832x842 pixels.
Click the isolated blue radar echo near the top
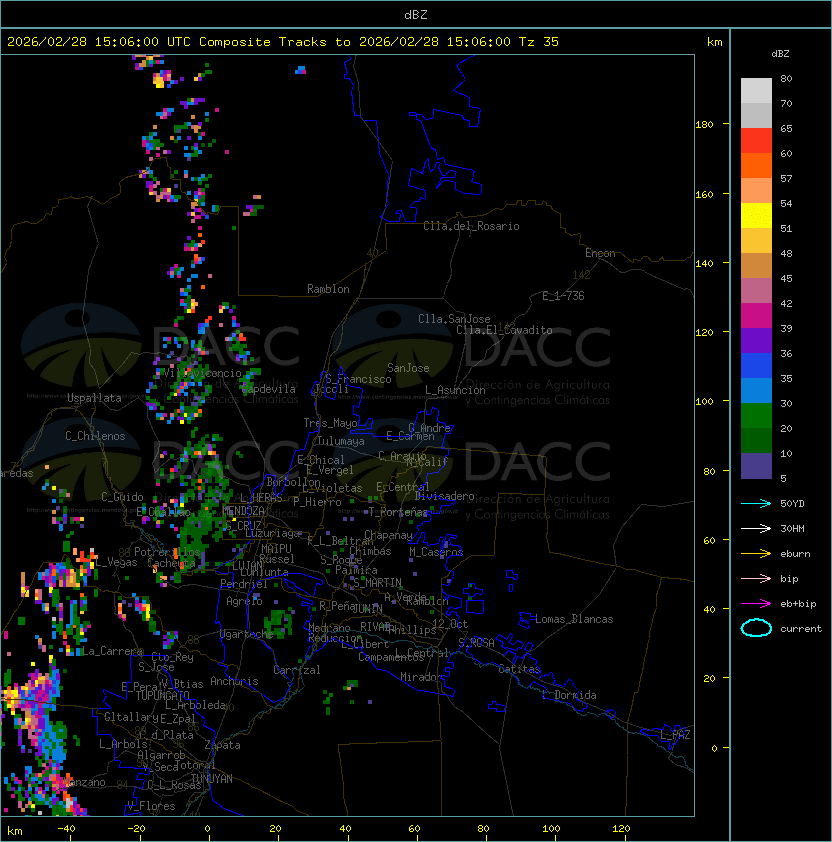click(x=301, y=70)
